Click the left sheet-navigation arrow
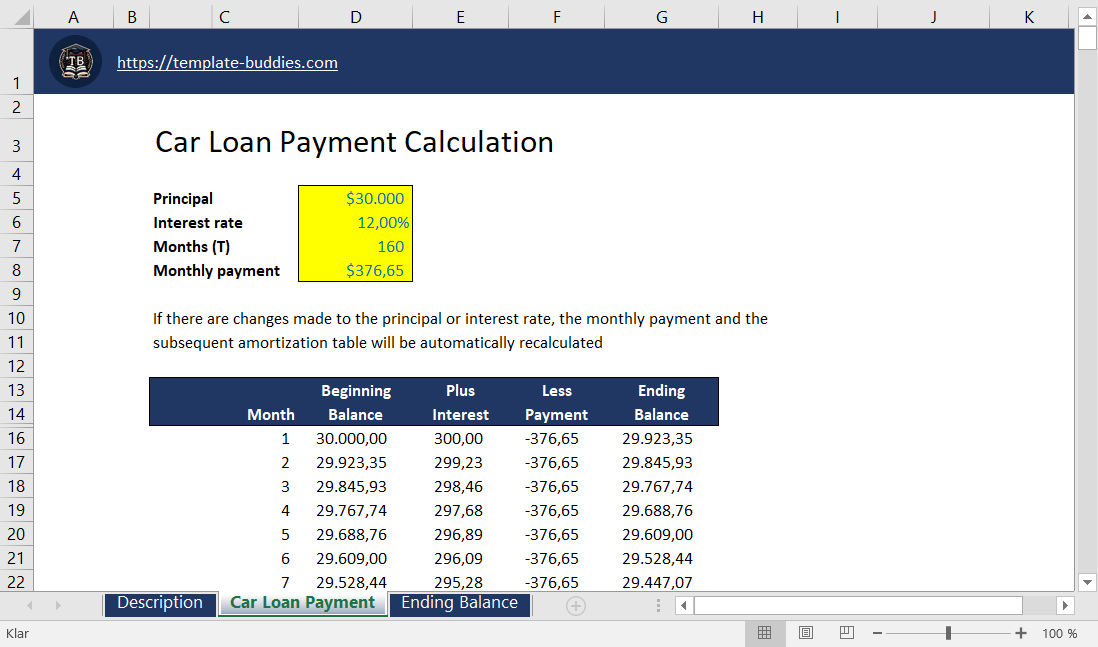Viewport: 1098px width, 647px height. pos(30,604)
